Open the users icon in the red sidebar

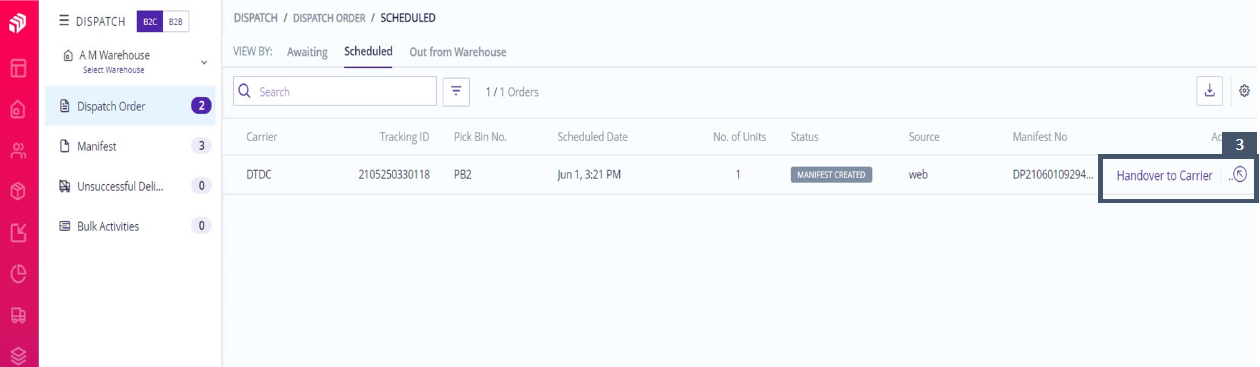pos(18,151)
